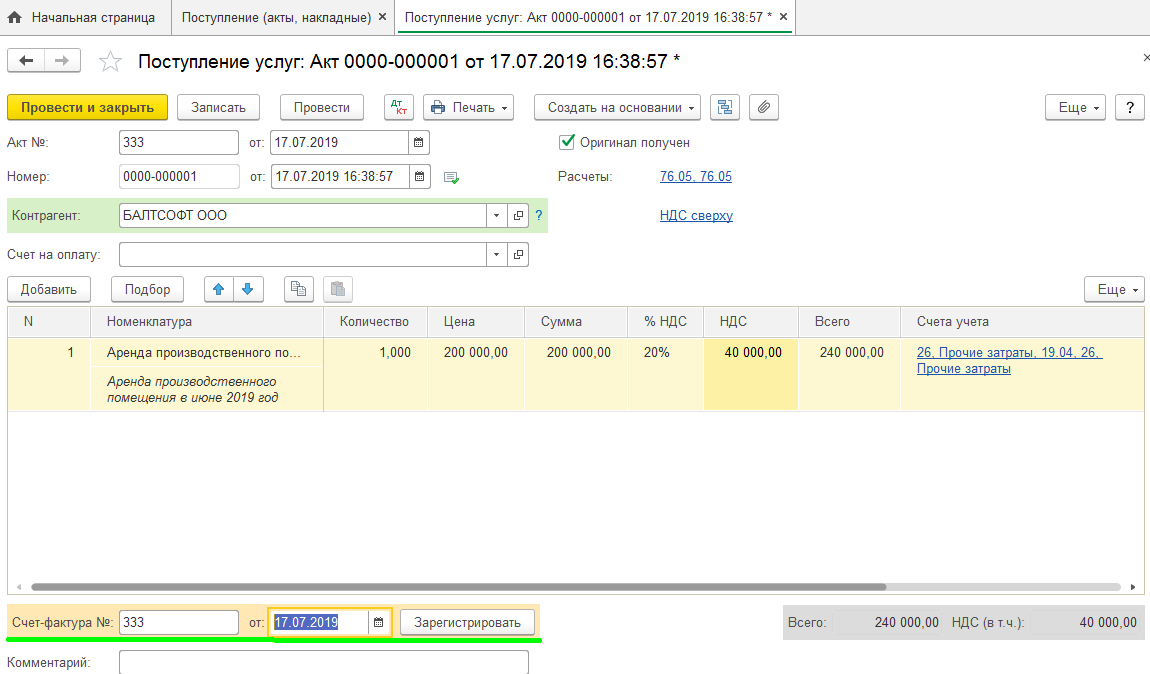Open the 76.05, 76.05 settlements link
Image resolution: width=1150 pixels, height=674 pixels.
tap(695, 177)
